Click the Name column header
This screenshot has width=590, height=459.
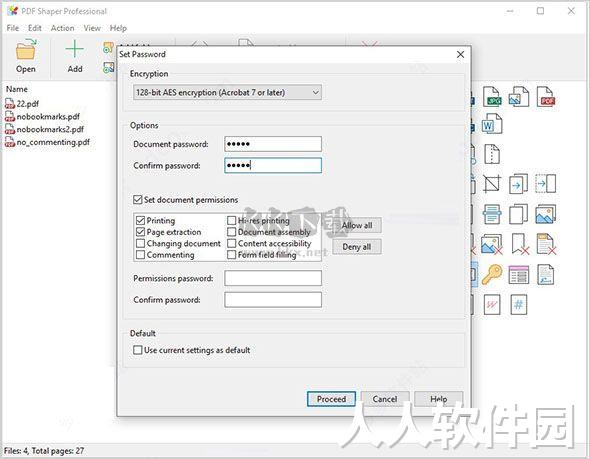(17, 89)
